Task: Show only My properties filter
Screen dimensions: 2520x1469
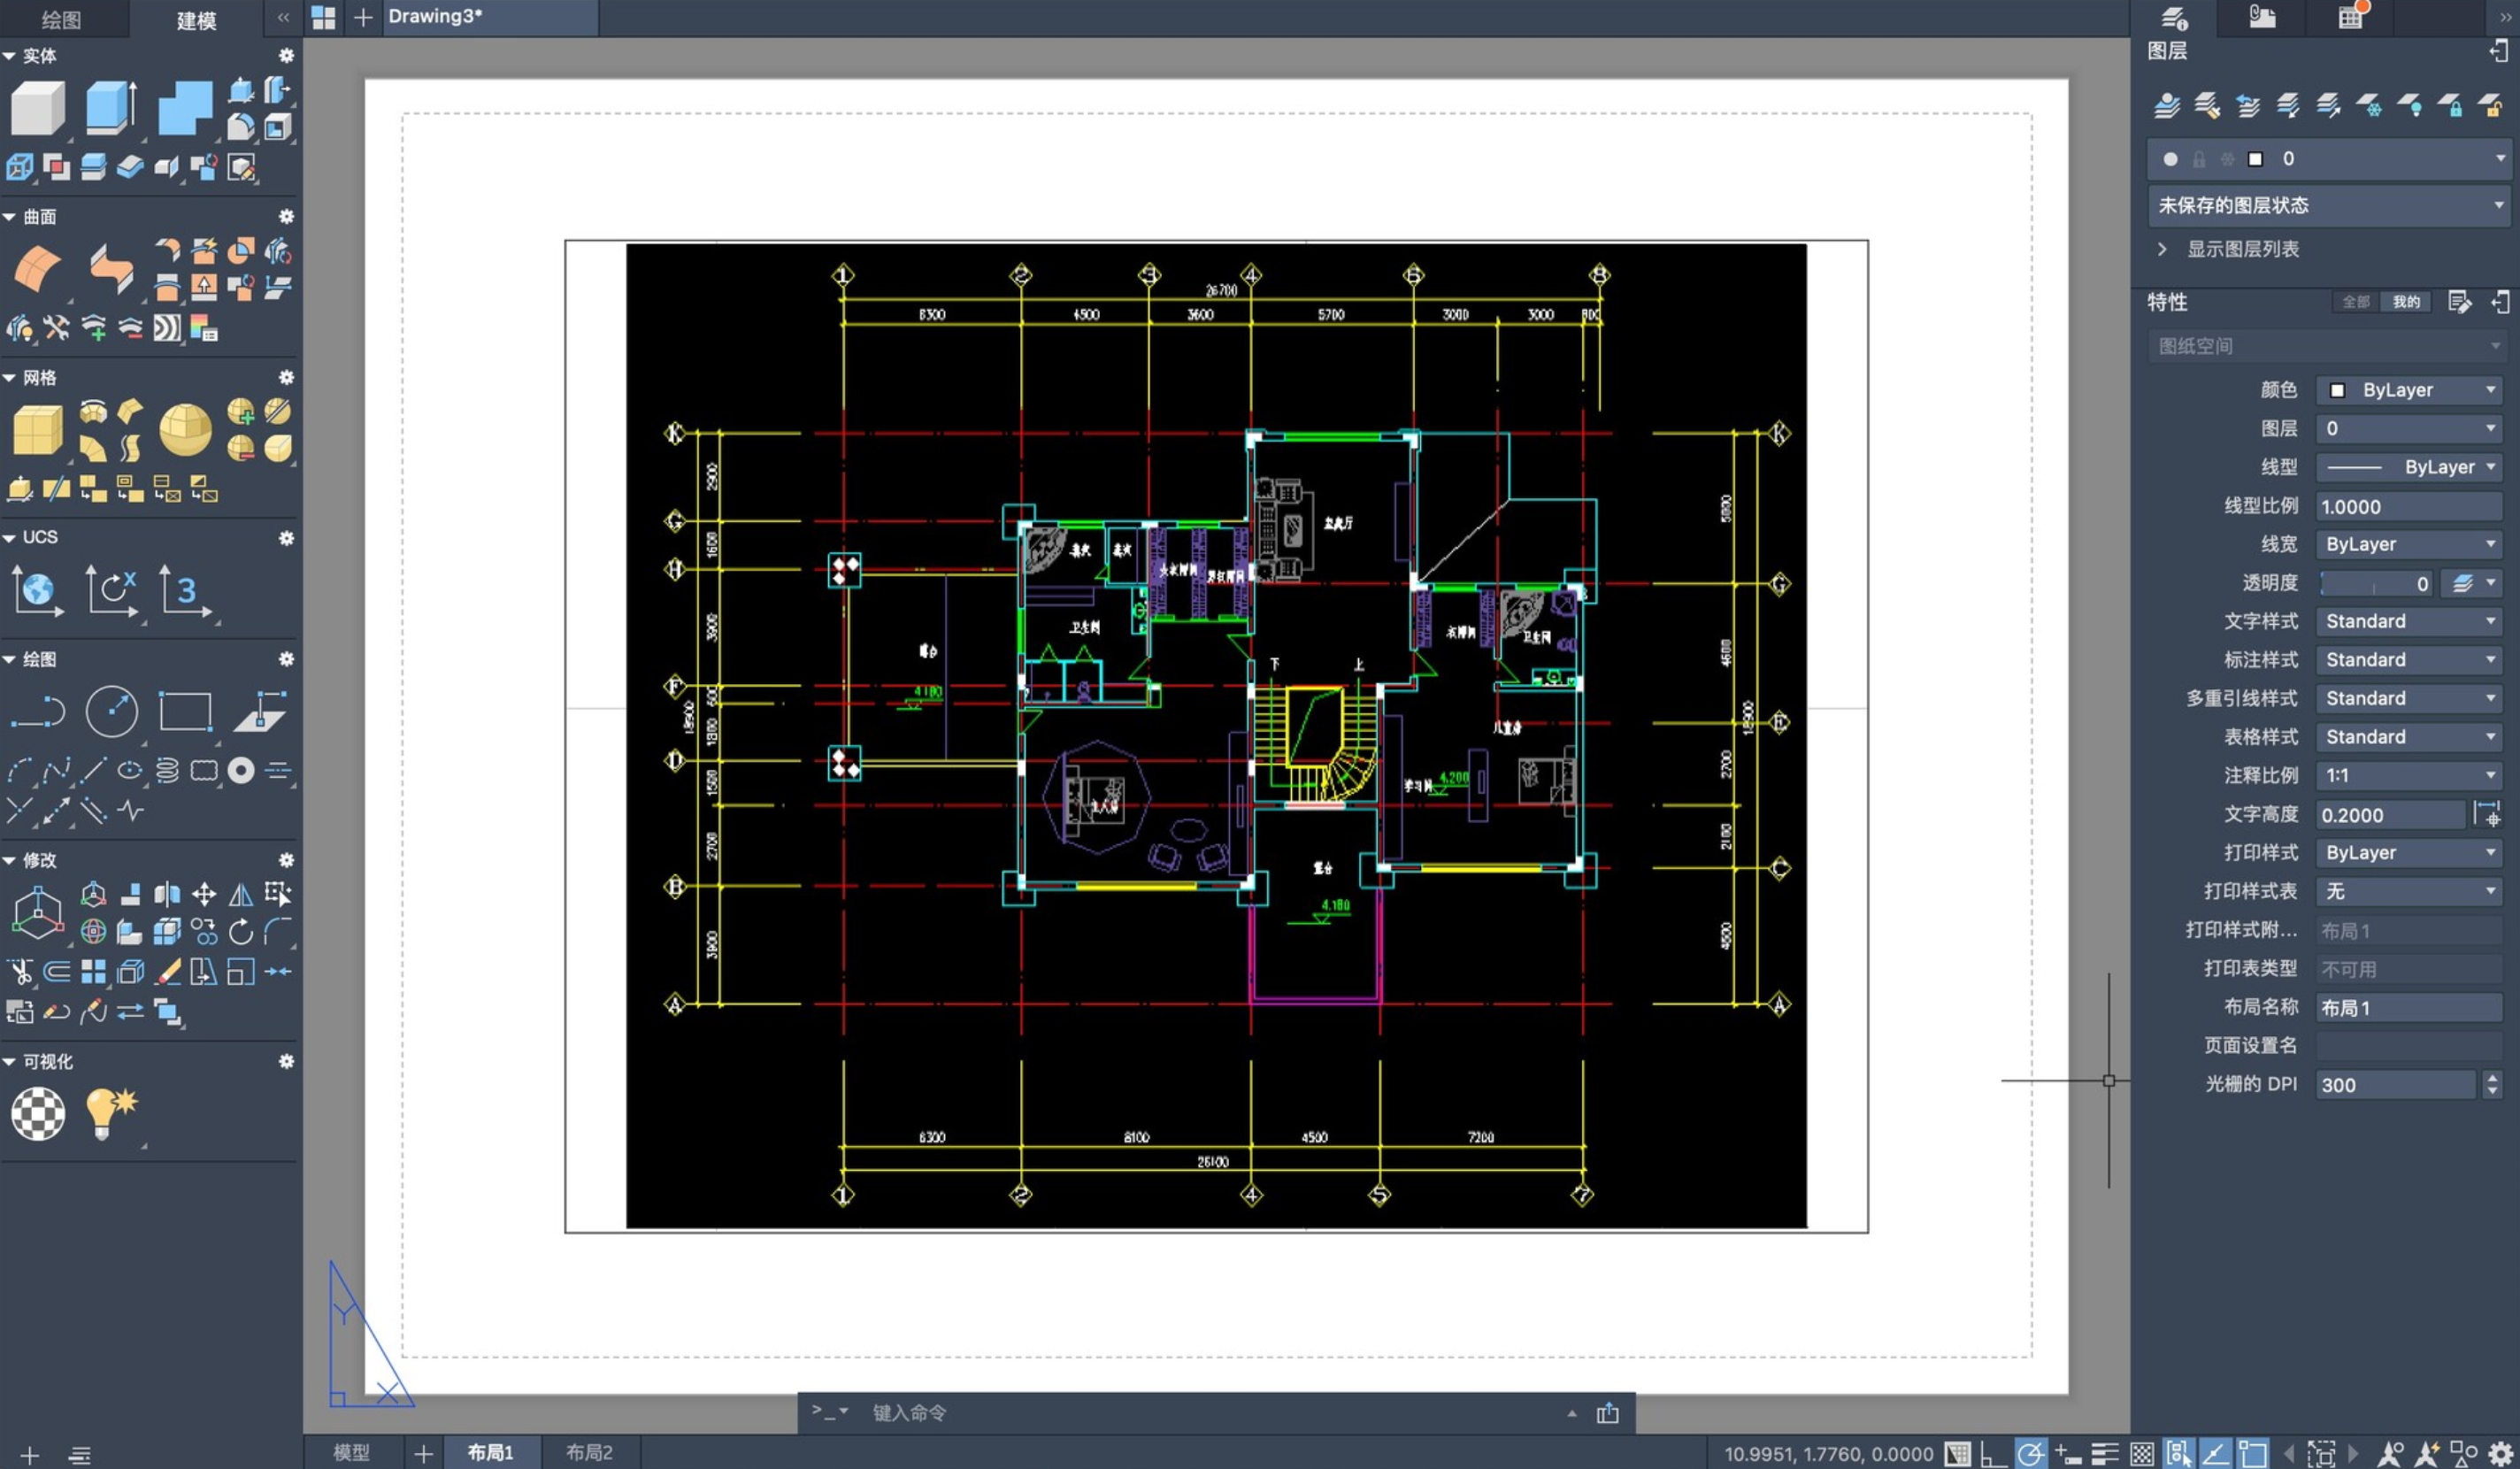Action: pyautogui.click(x=2406, y=302)
